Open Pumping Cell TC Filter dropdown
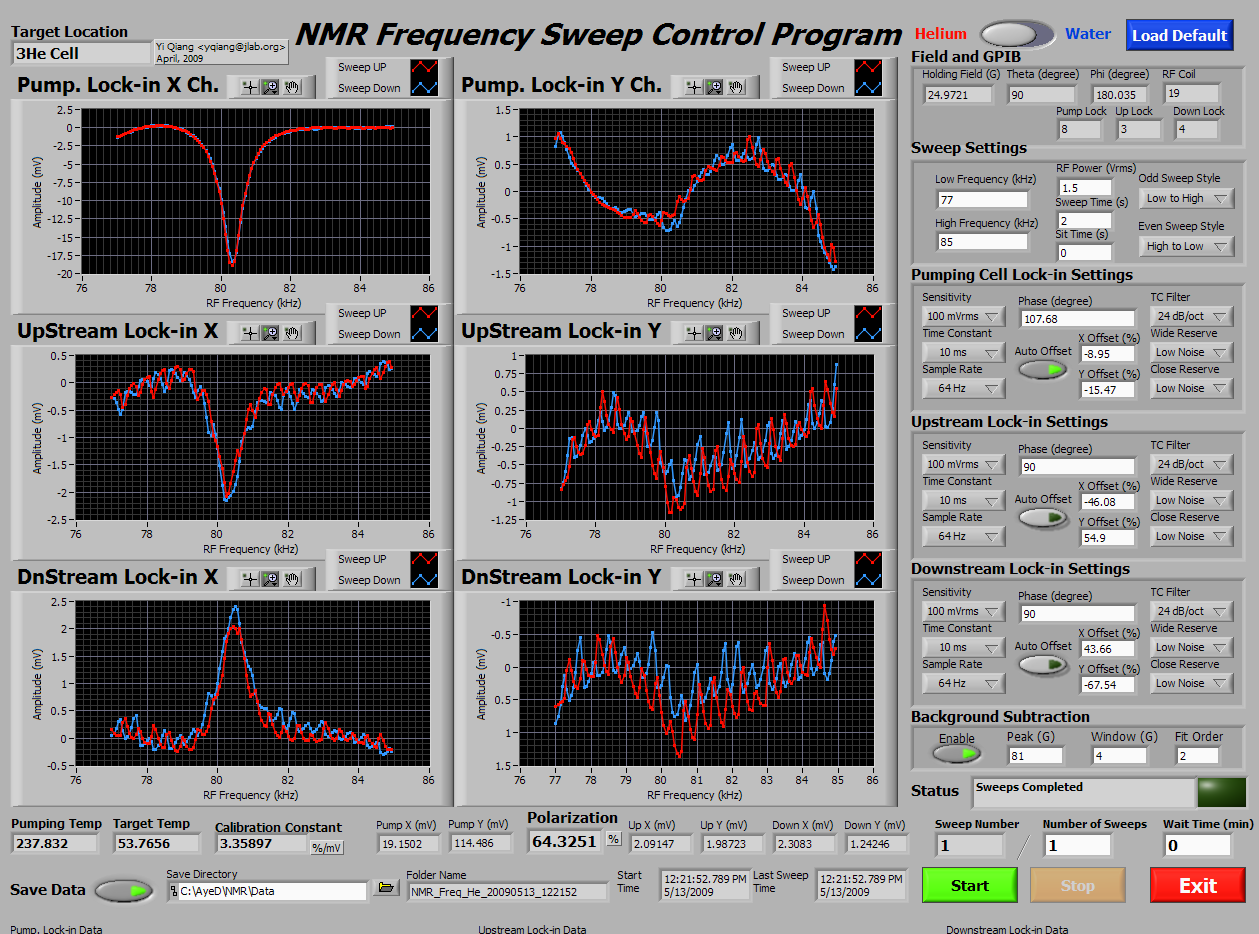1259x934 pixels. pyautogui.click(x=1193, y=316)
